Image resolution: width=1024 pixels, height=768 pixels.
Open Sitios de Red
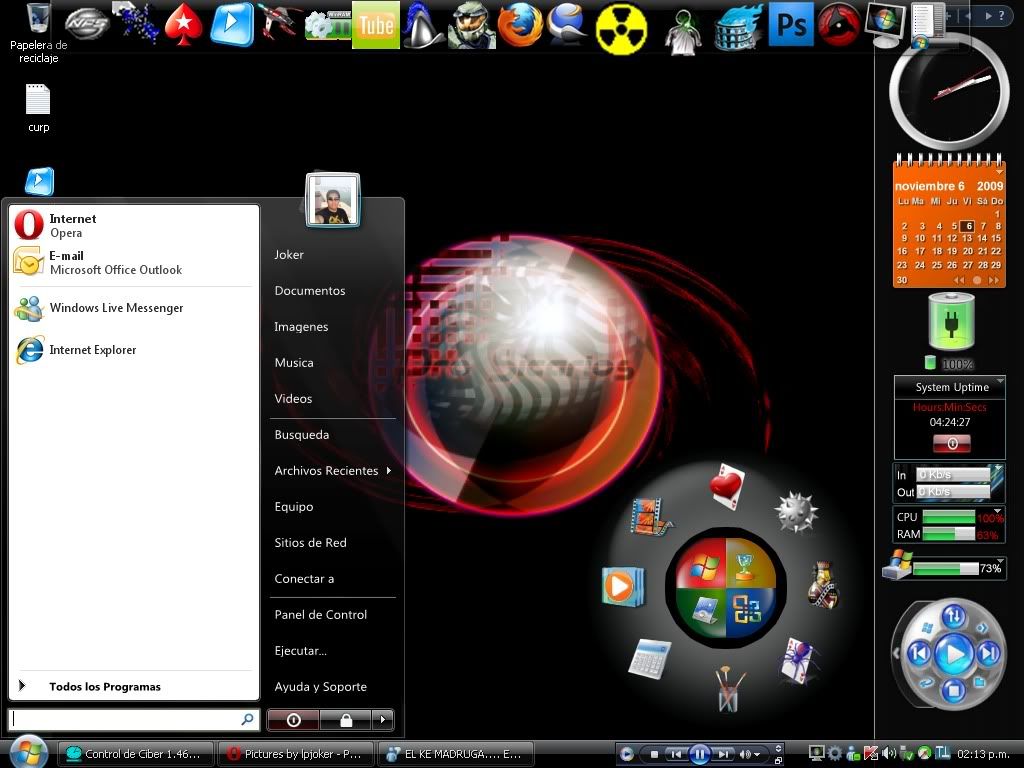click(x=310, y=543)
